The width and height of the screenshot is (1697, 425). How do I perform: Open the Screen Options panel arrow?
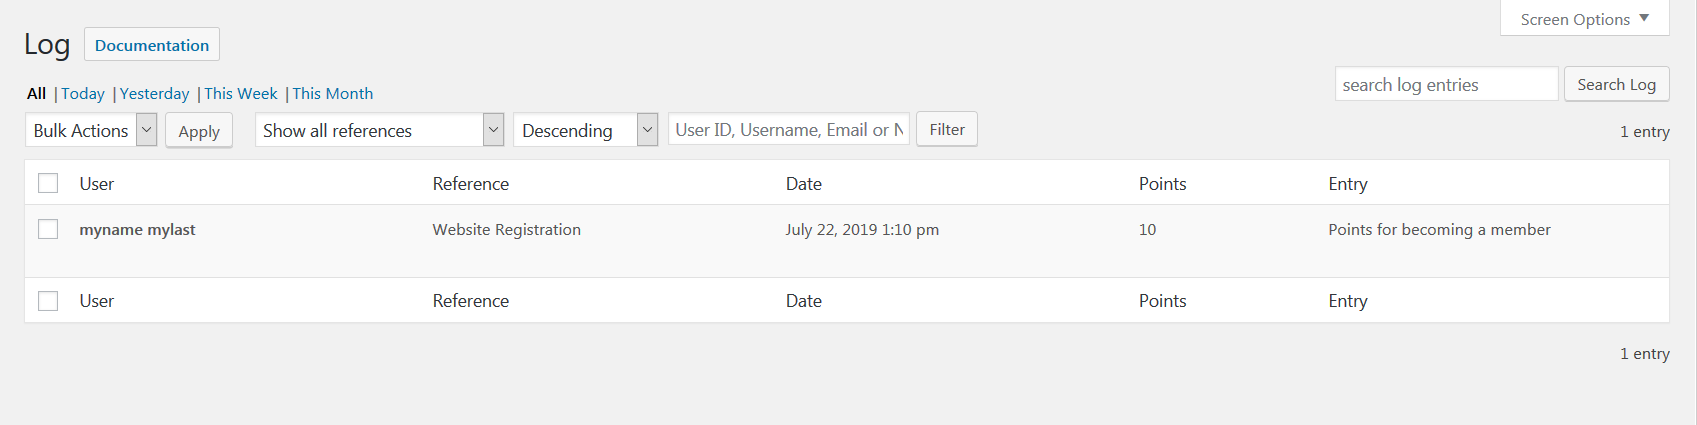(1644, 18)
